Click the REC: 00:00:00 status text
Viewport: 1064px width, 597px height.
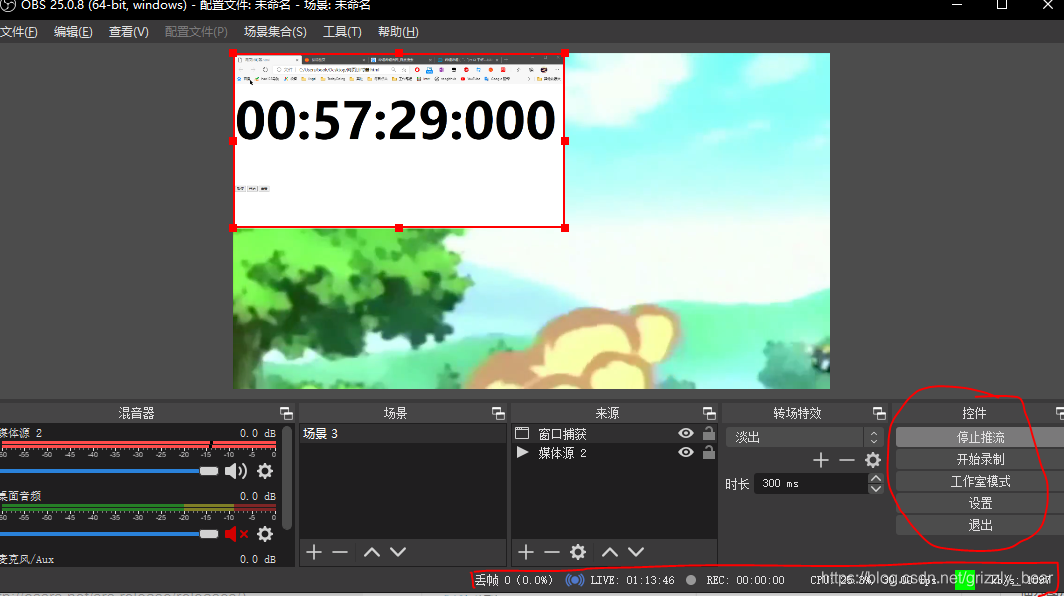click(745, 580)
